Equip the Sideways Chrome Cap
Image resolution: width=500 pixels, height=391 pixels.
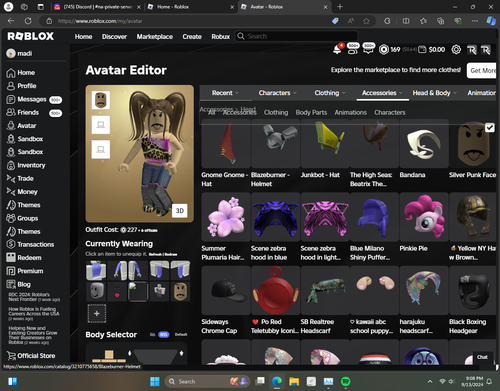pos(226,290)
